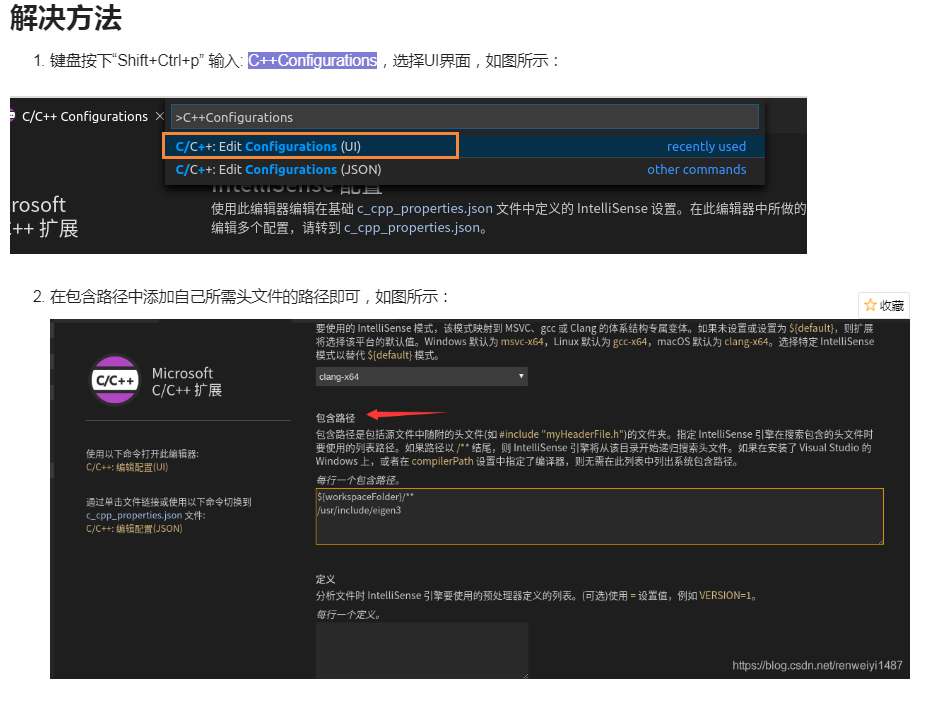925x712 pixels.
Task: Close the C/C++ Configurations editor tab
Action: click(158, 116)
